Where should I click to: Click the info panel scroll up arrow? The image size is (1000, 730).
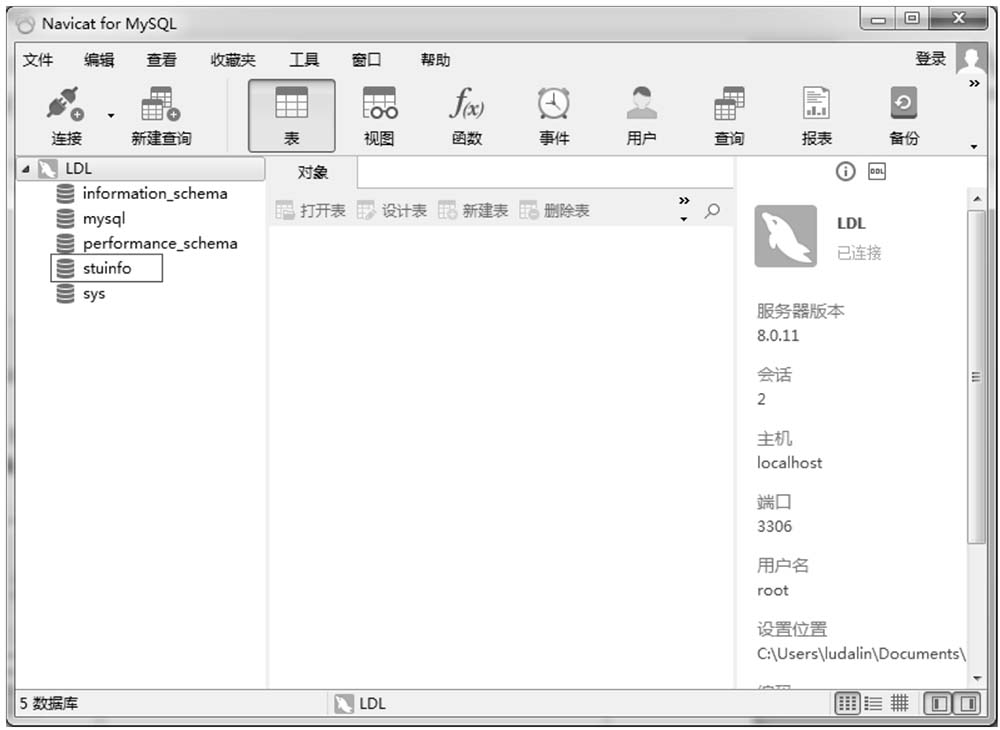click(976, 199)
